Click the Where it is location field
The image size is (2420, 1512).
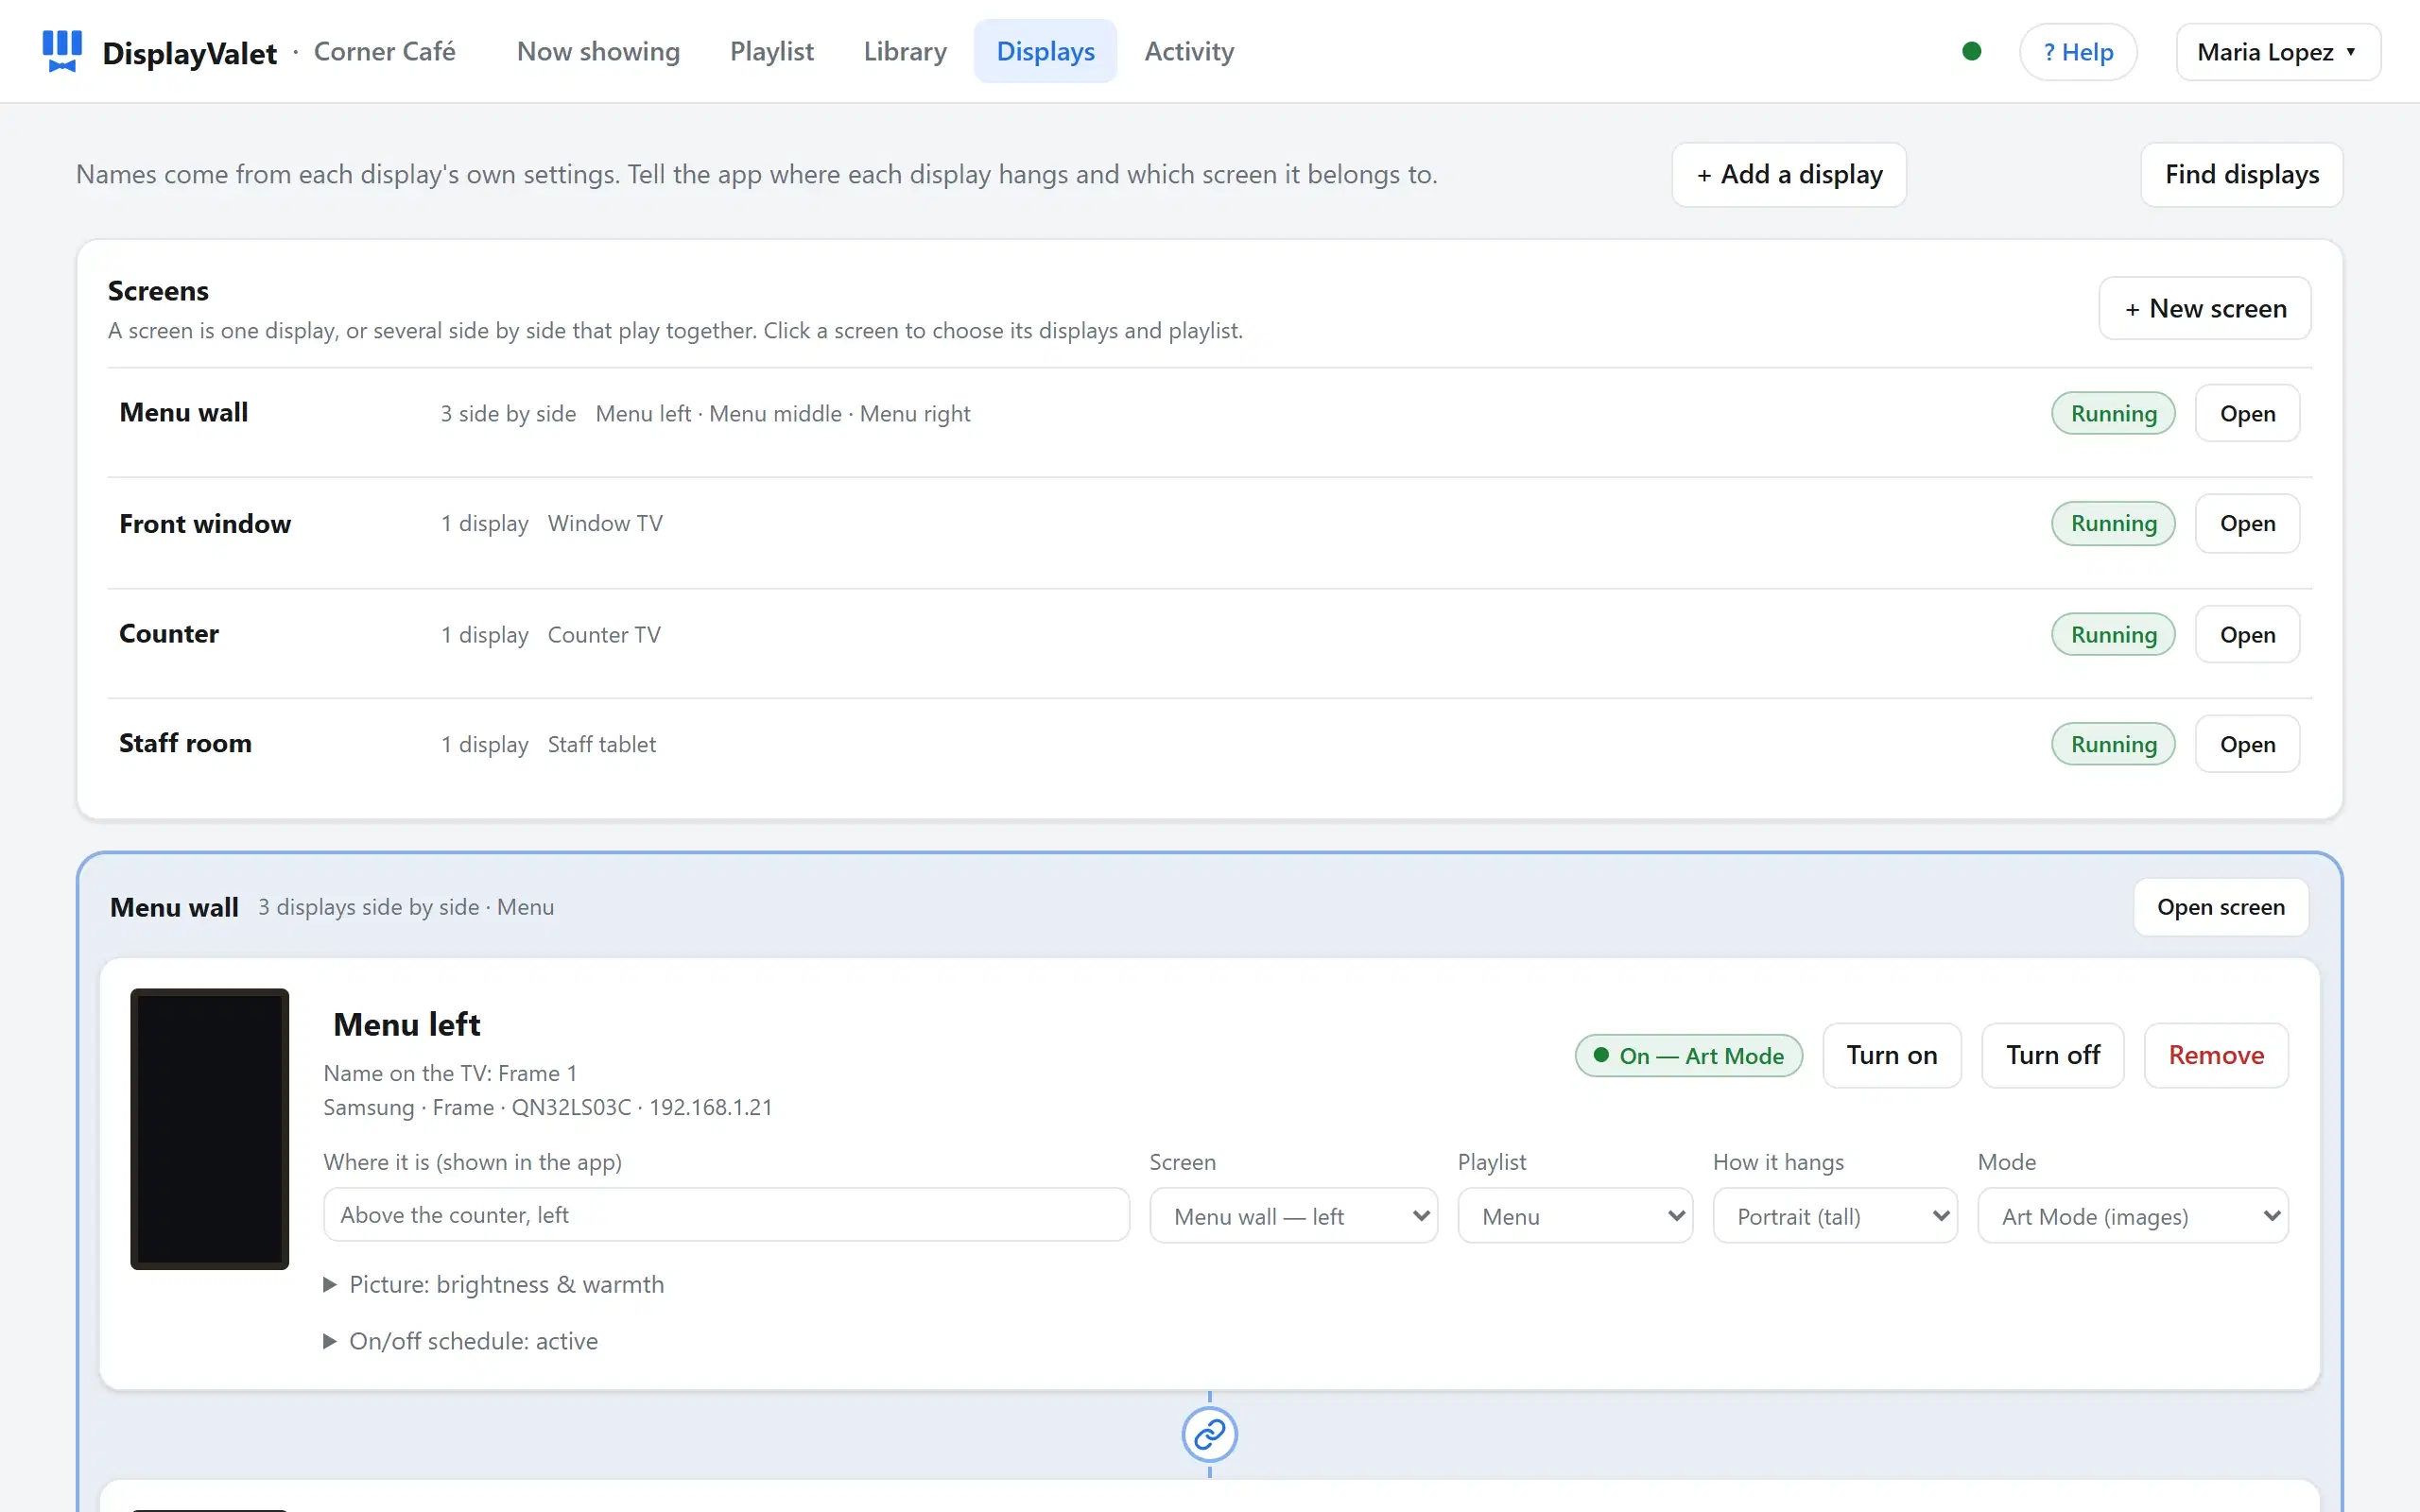pyautogui.click(x=726, y=1215)
